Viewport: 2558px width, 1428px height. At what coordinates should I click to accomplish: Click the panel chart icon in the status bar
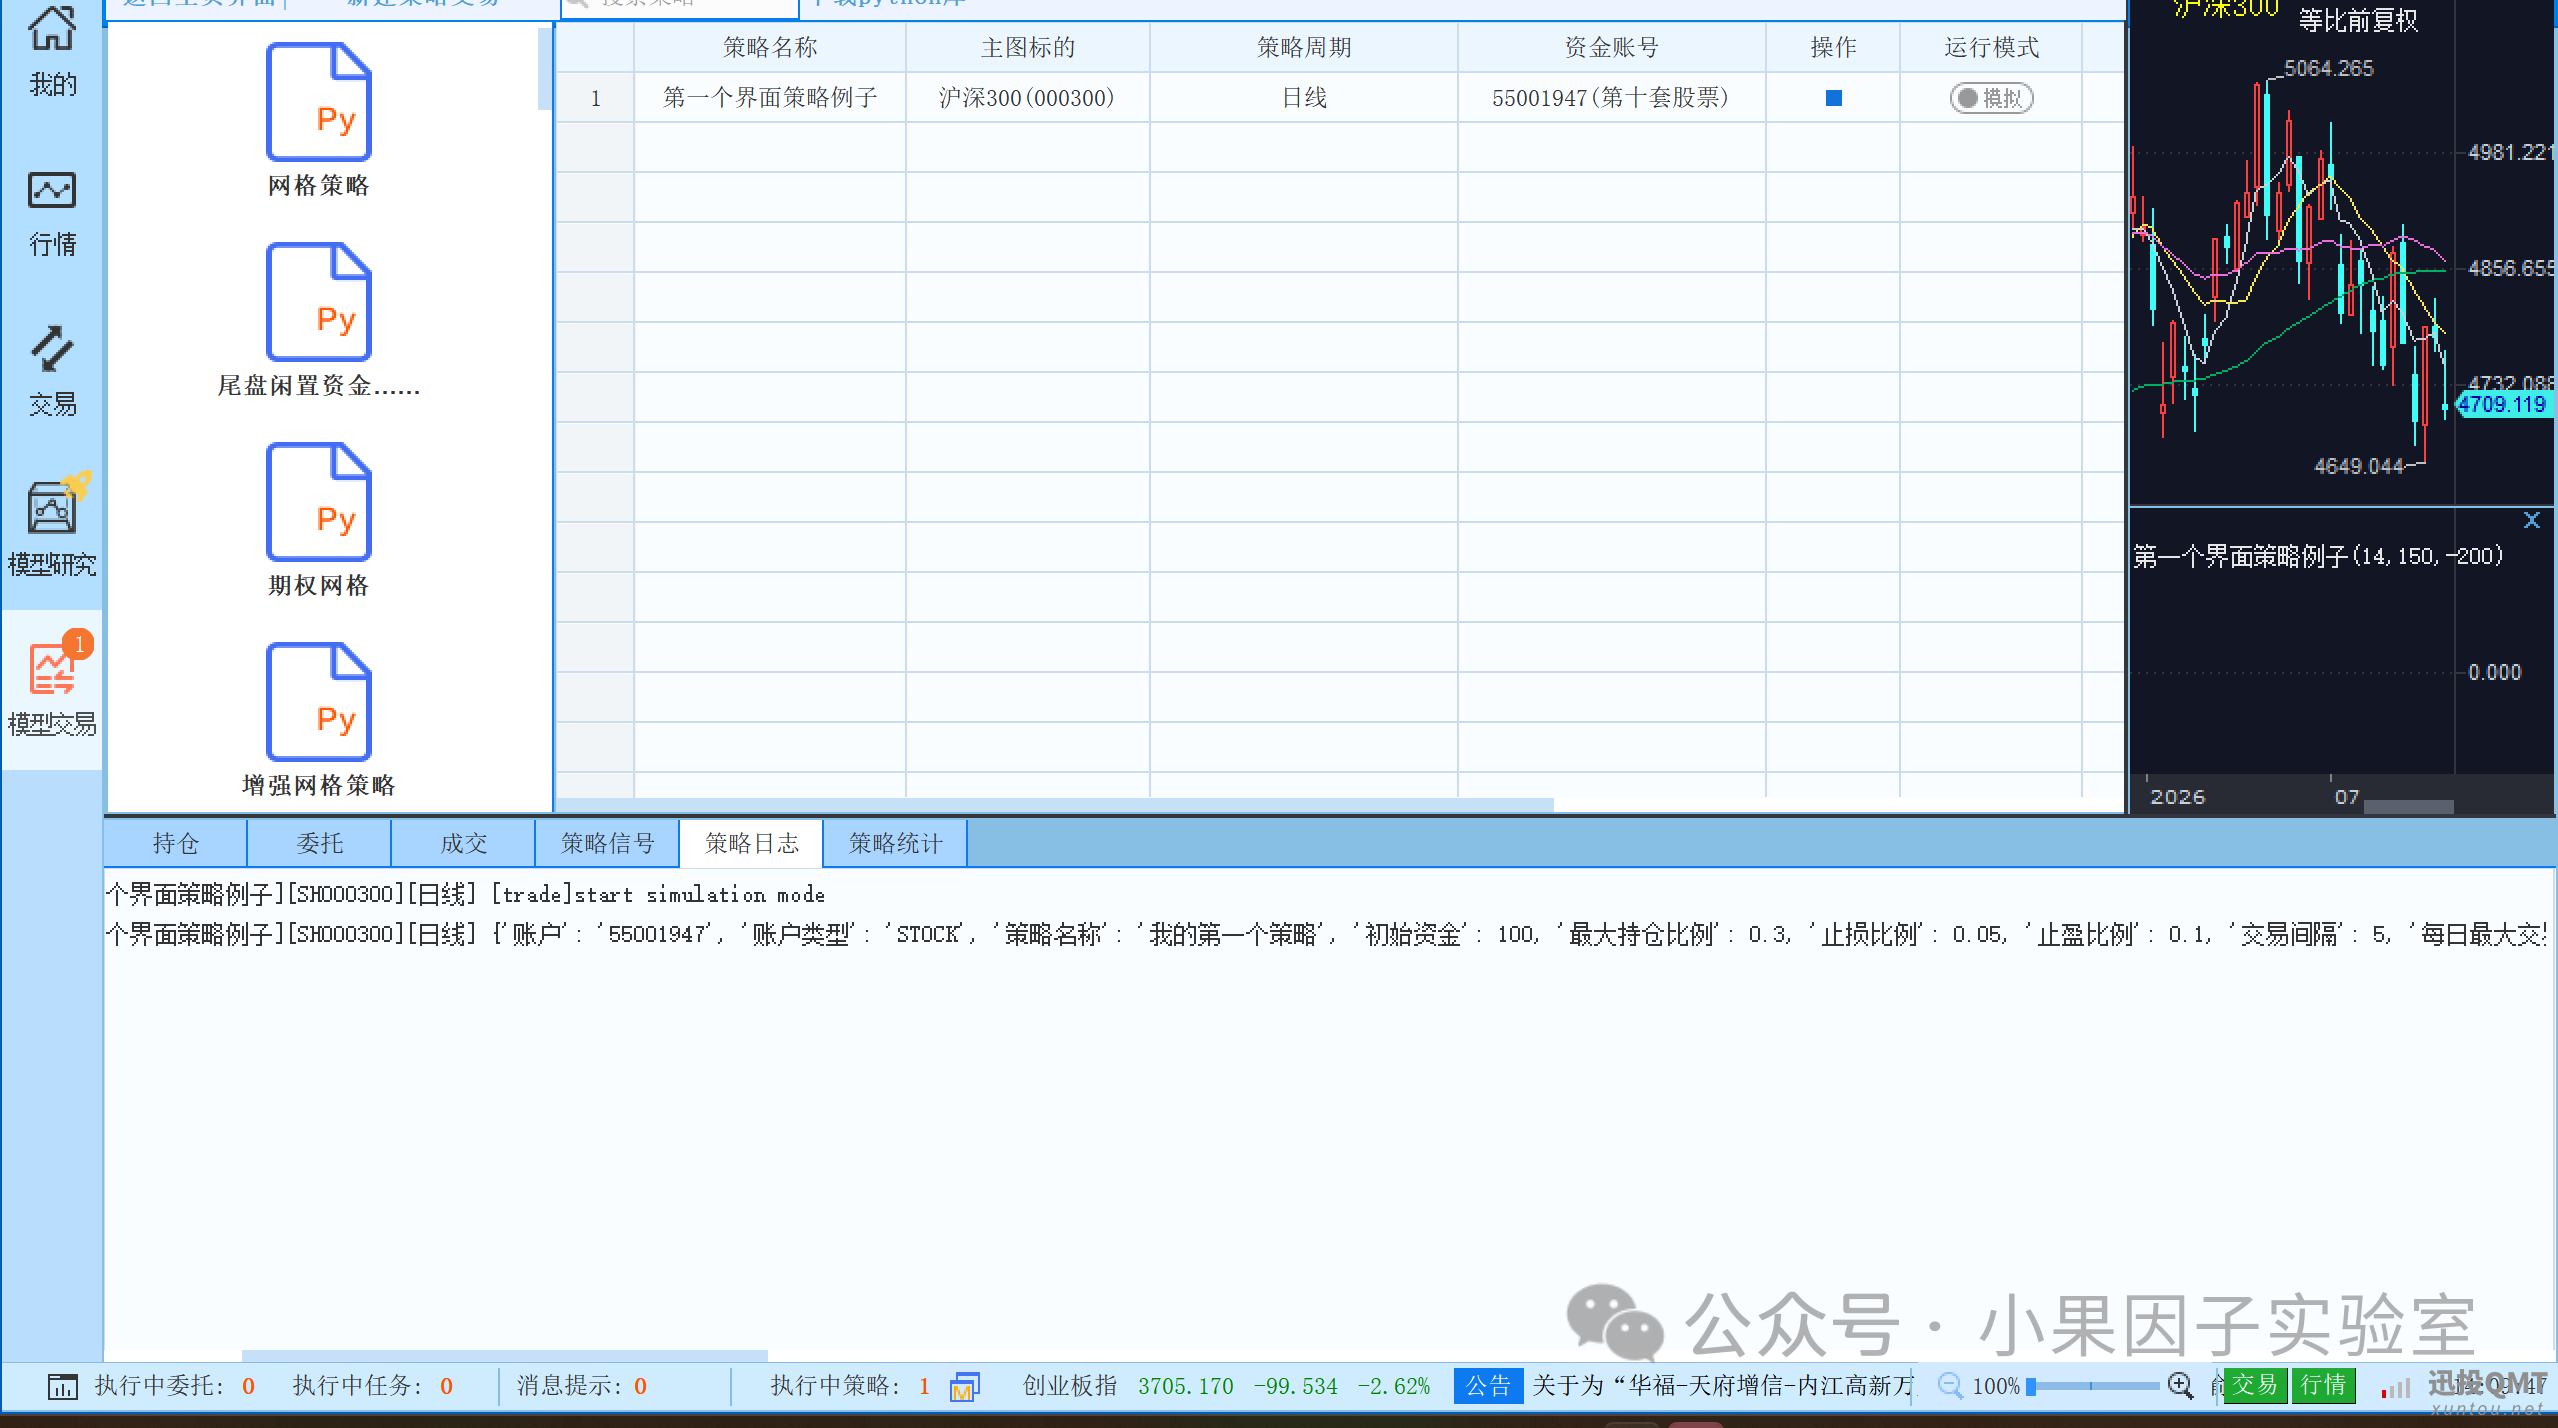click(x=62, y=1386)
